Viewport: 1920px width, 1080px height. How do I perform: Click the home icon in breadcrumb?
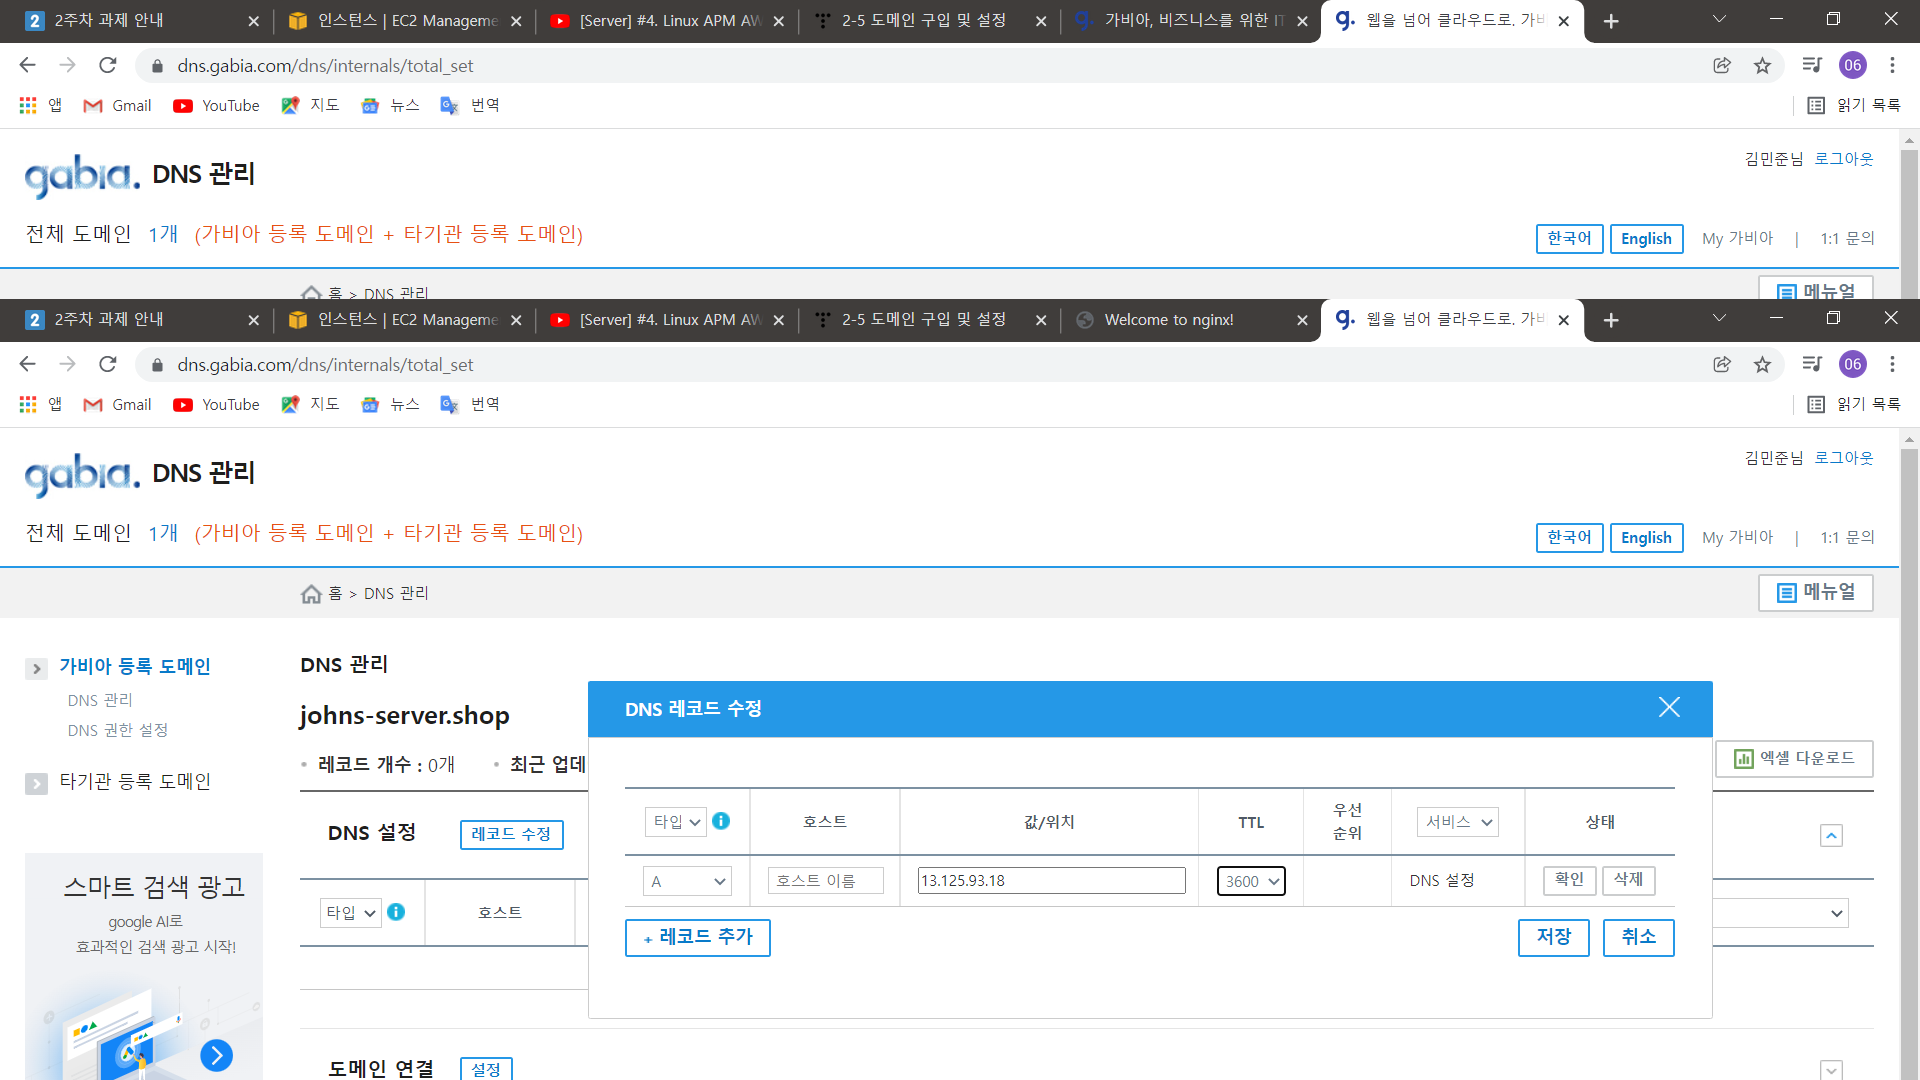(311, 594)
